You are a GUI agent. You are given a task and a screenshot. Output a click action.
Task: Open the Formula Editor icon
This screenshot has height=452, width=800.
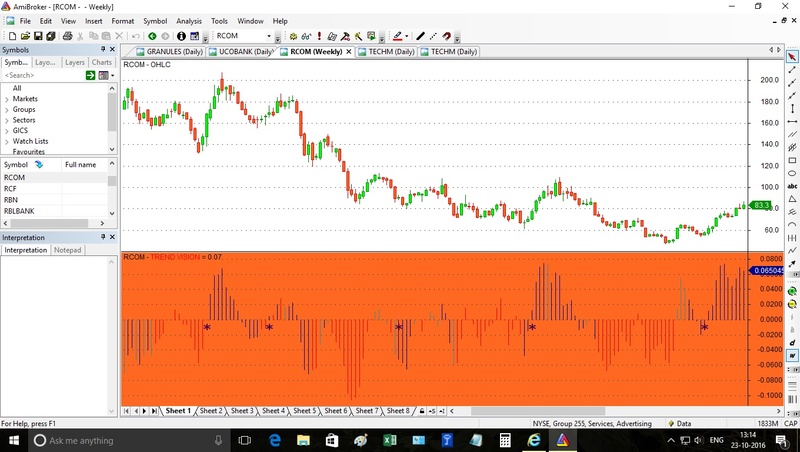click(x=332, y=36)
